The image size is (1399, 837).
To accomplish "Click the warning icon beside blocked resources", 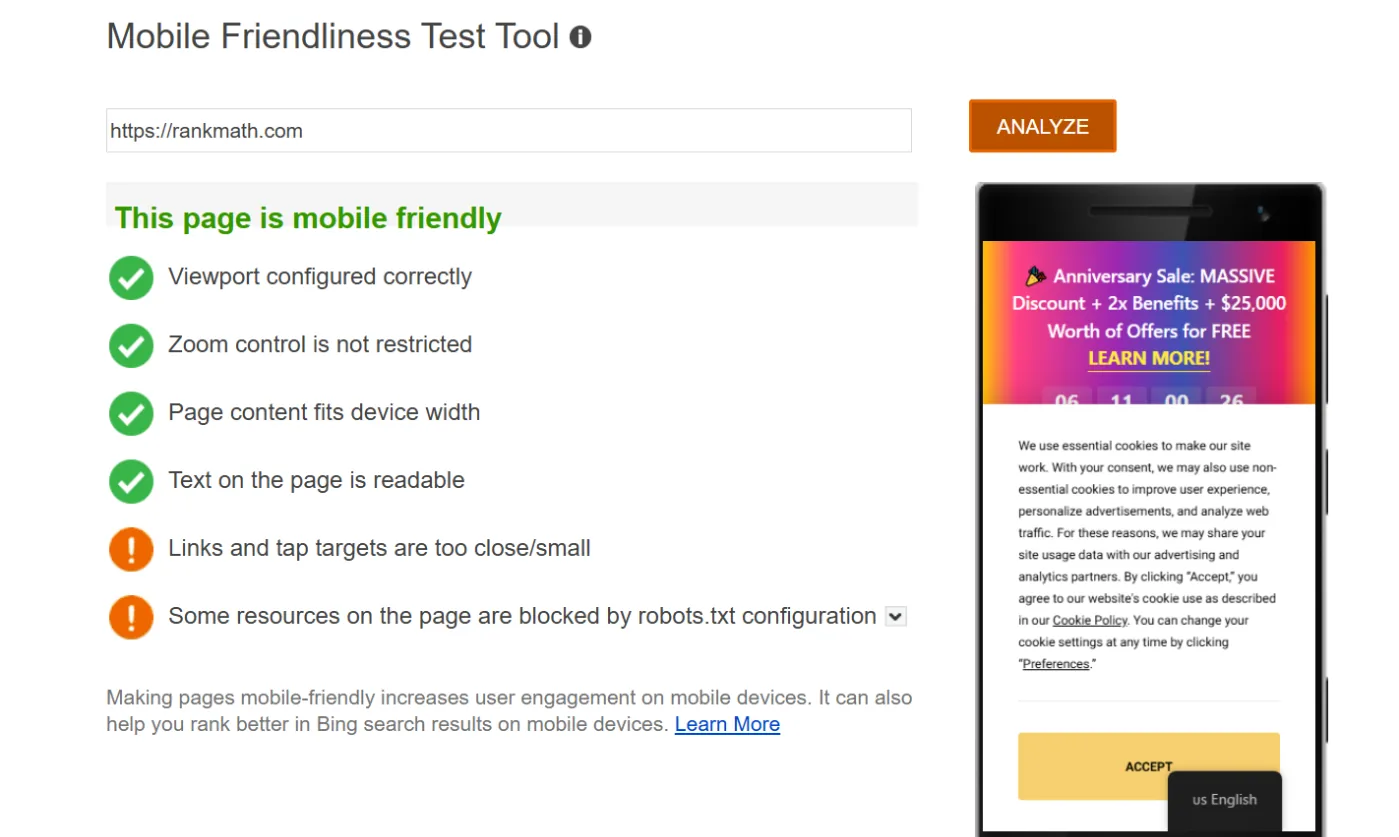I will coord(130,615).
